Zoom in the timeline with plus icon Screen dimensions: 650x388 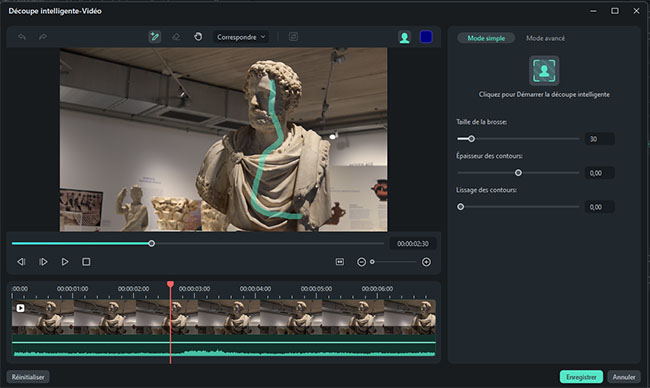coord(426,262)
